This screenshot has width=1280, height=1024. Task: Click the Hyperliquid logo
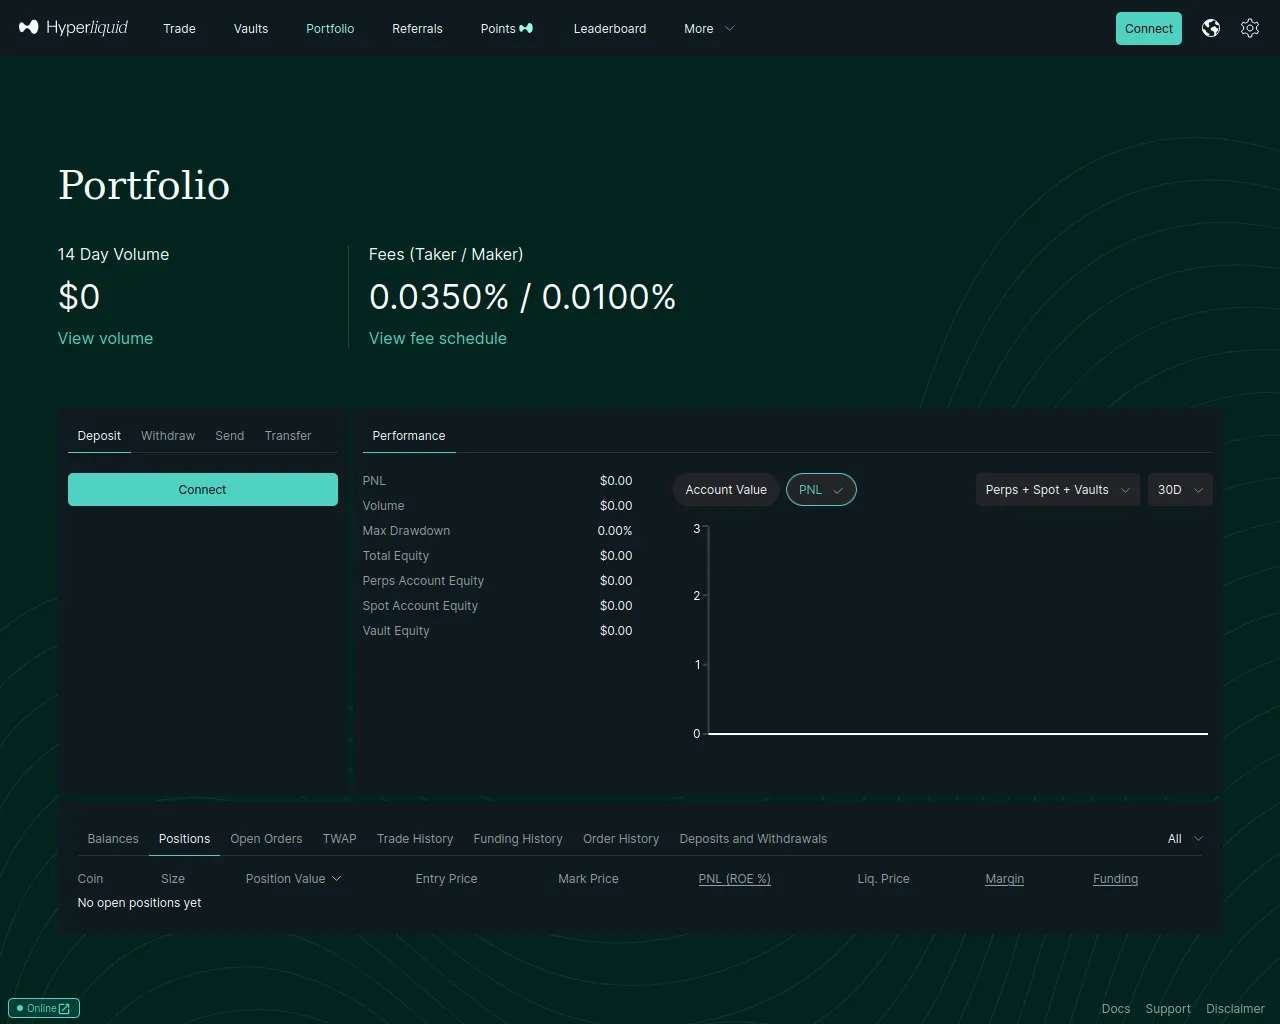(x=73, y=28)
